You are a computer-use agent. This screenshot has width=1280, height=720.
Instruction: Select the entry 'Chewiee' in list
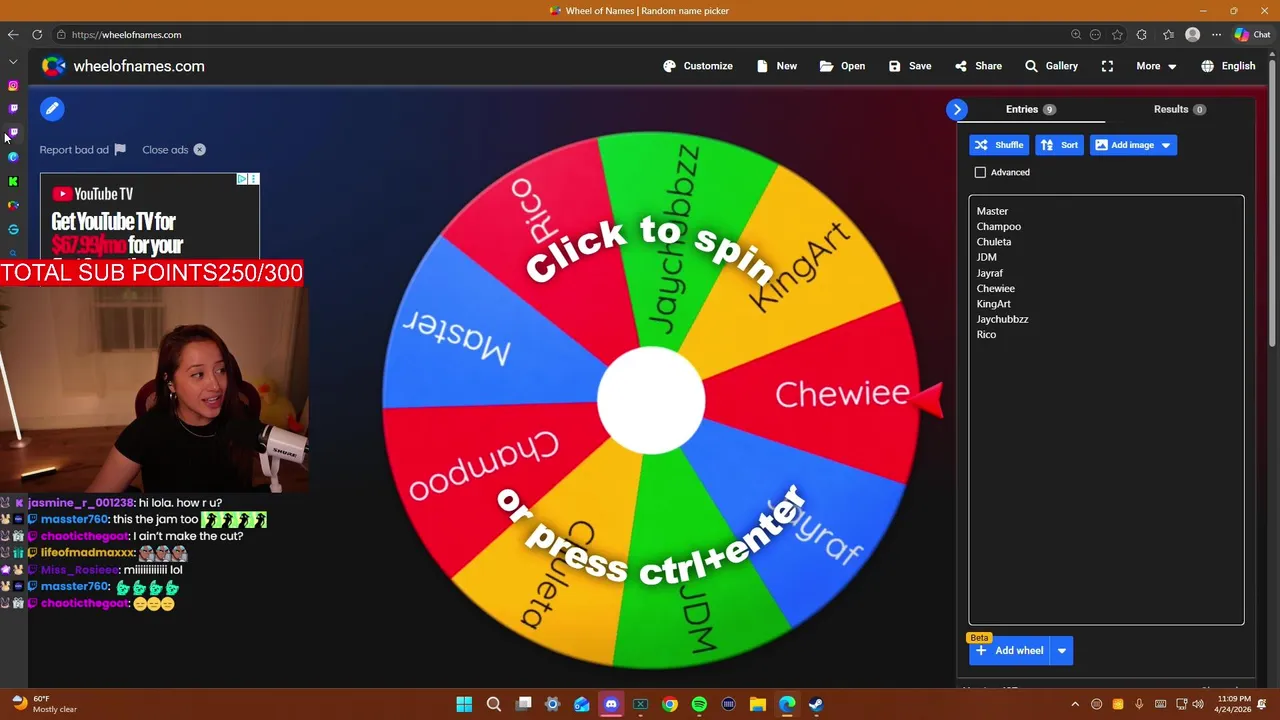(995, 288)
